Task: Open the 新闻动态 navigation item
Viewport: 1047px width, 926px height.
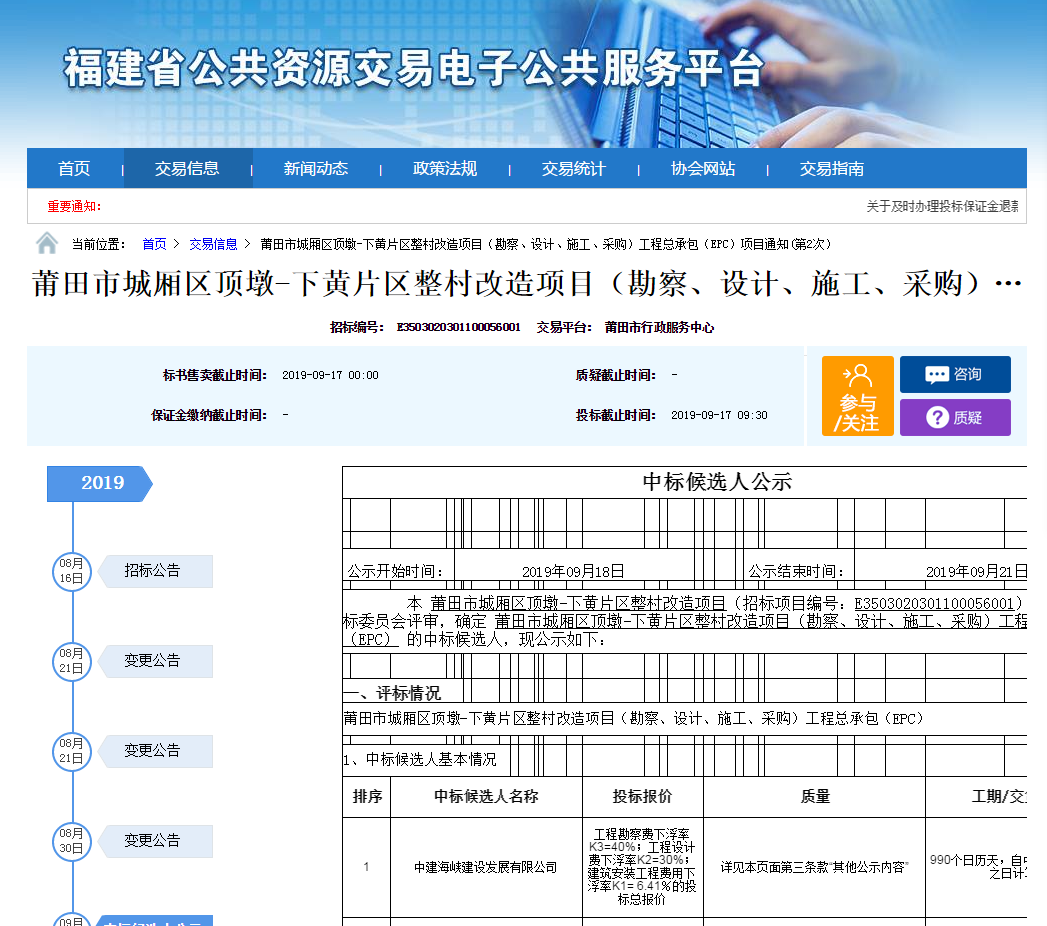Action: (x=316, y=168)
